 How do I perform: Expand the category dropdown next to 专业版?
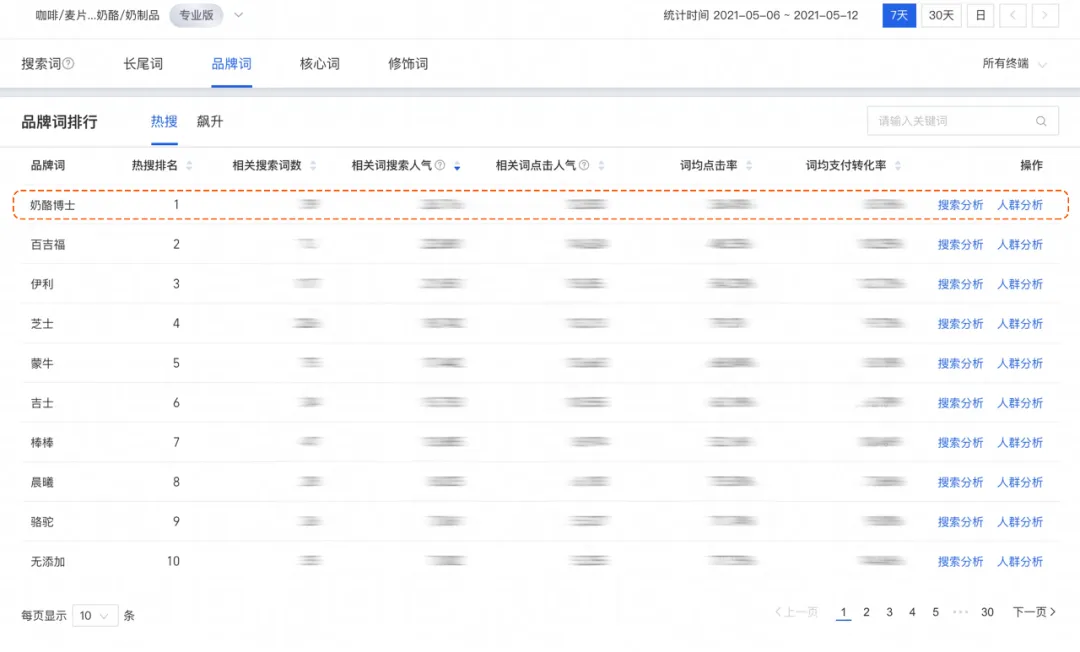pyautogui.click(x=238, y=15)
